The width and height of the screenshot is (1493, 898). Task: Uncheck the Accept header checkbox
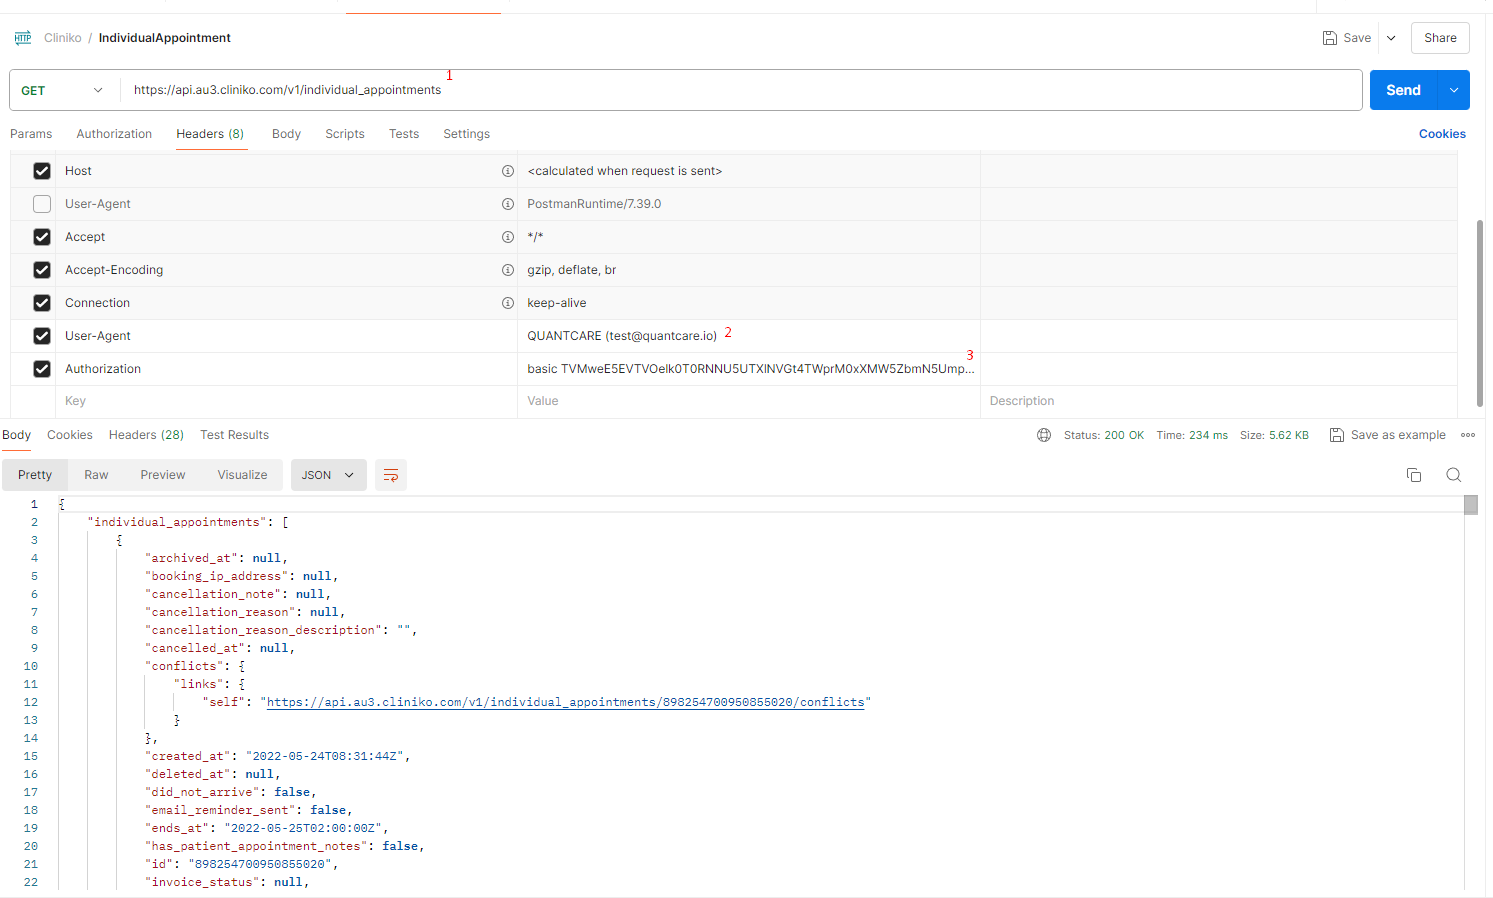pos(42,237)
